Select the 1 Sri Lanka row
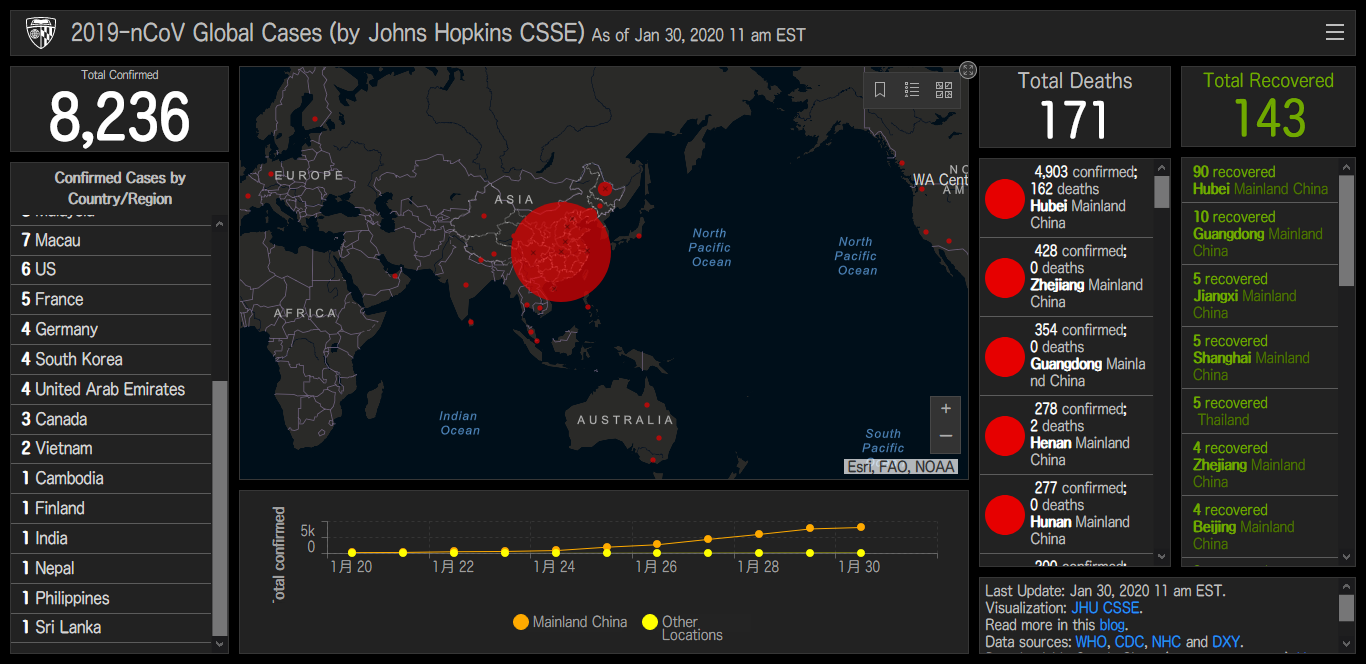1366x664 pixels. pos(111,628)
